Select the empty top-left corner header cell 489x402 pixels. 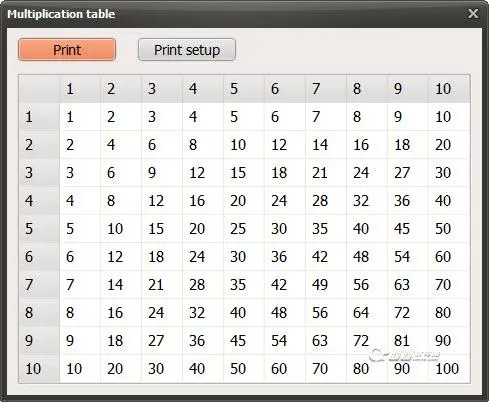[39, 89]
